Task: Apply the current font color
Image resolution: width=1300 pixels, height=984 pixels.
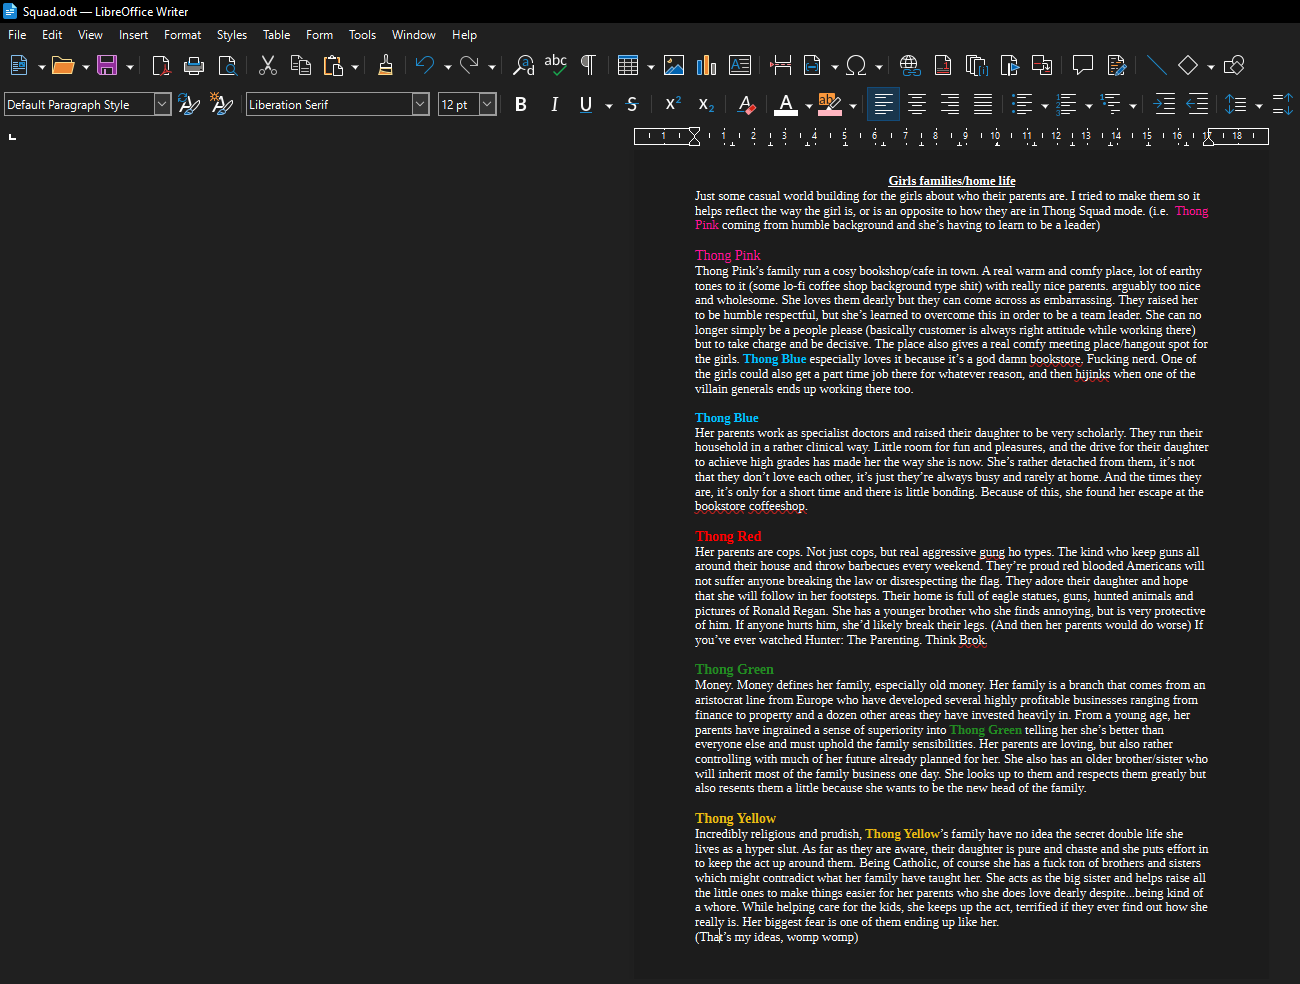Action: [x=786, y=104]
